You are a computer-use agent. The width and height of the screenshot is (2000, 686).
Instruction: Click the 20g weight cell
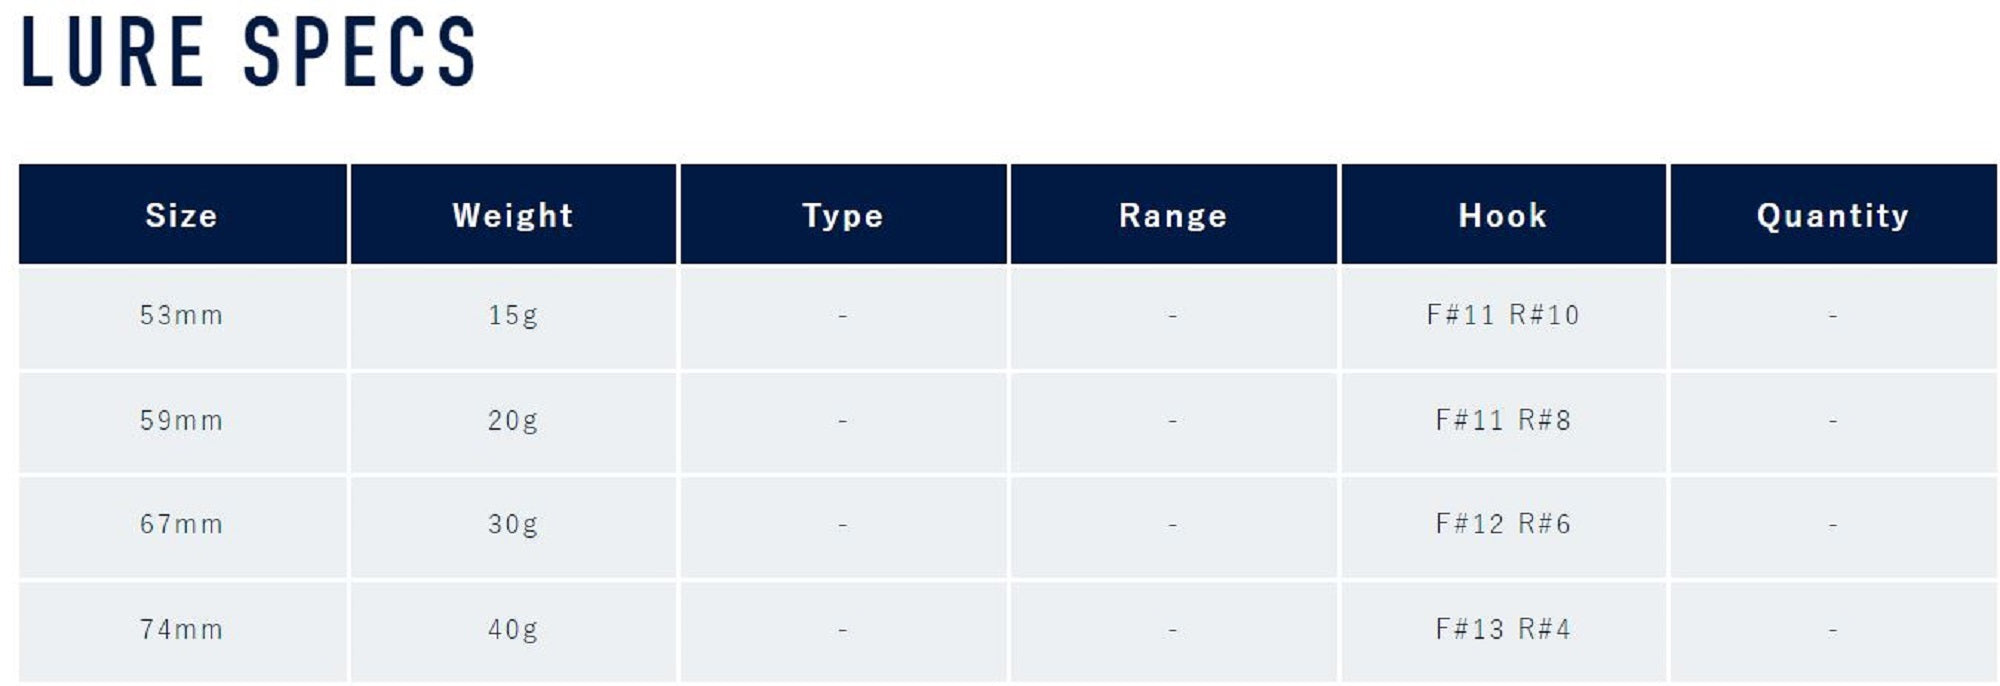point(513,421)
